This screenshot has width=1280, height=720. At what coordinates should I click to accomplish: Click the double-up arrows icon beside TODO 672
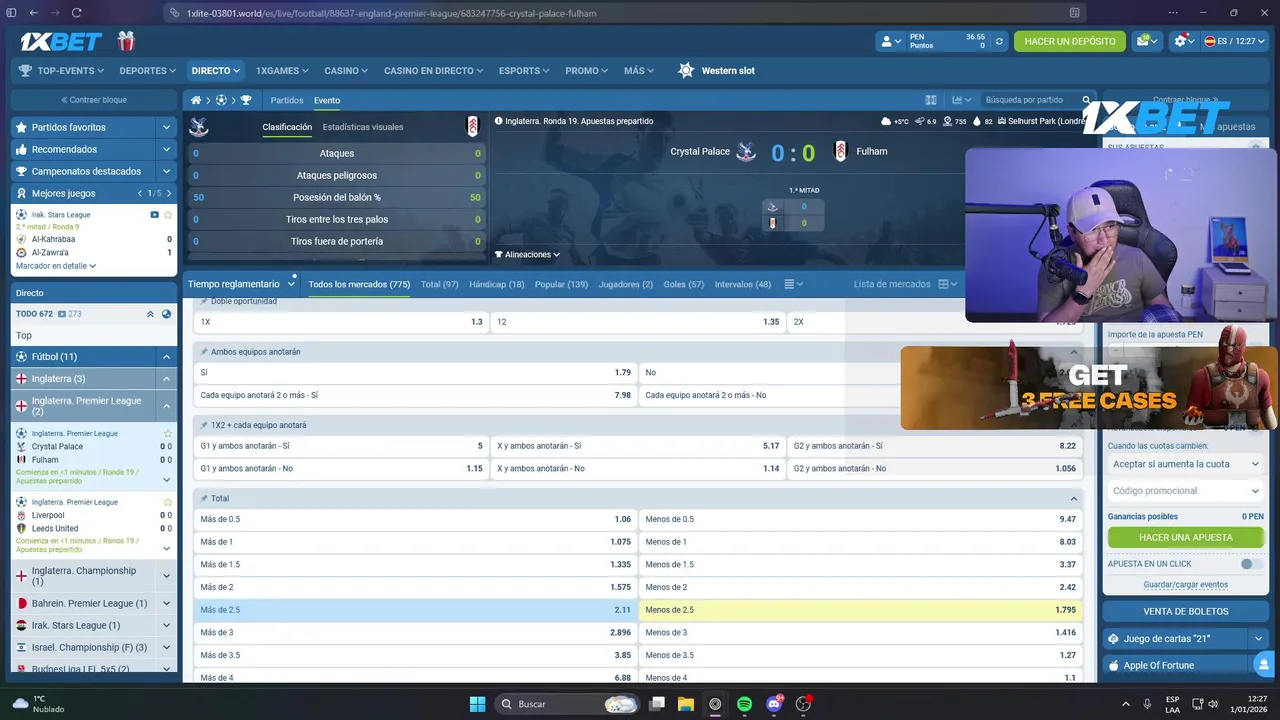click(x=151, y=314)
